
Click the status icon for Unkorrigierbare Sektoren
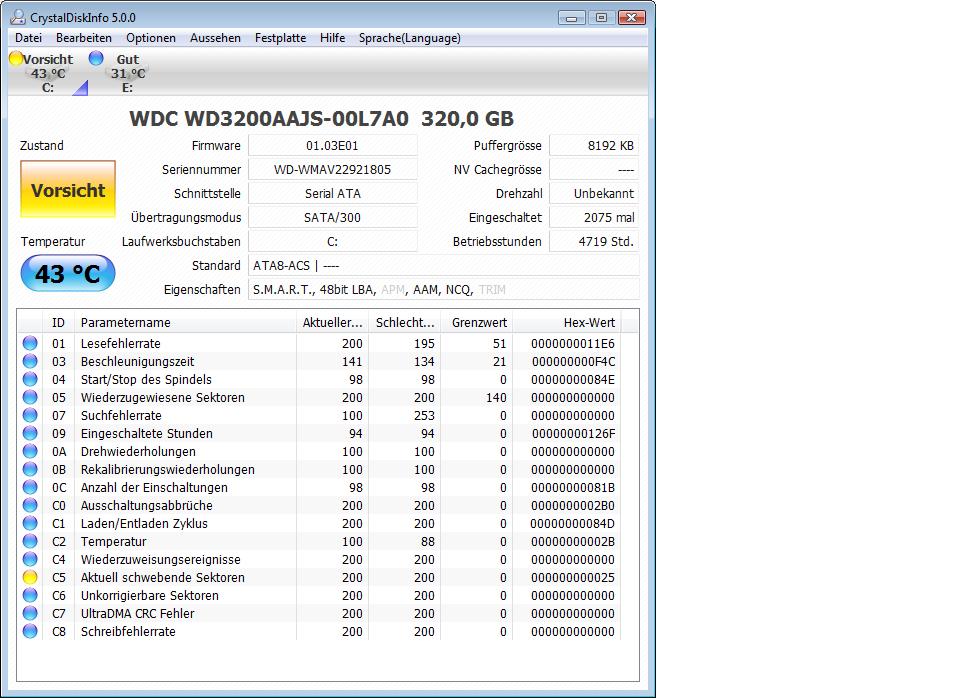pyautogui.click(x=30, y=595)
